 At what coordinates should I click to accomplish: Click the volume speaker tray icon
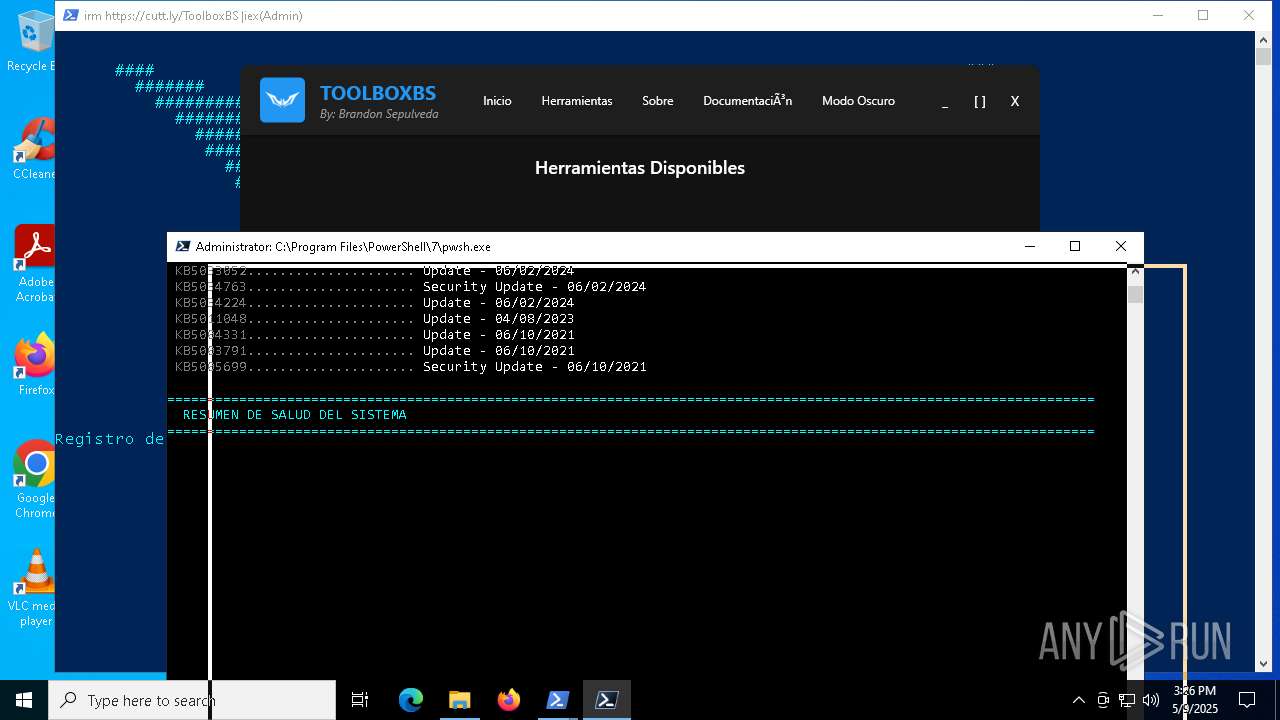1150,700
